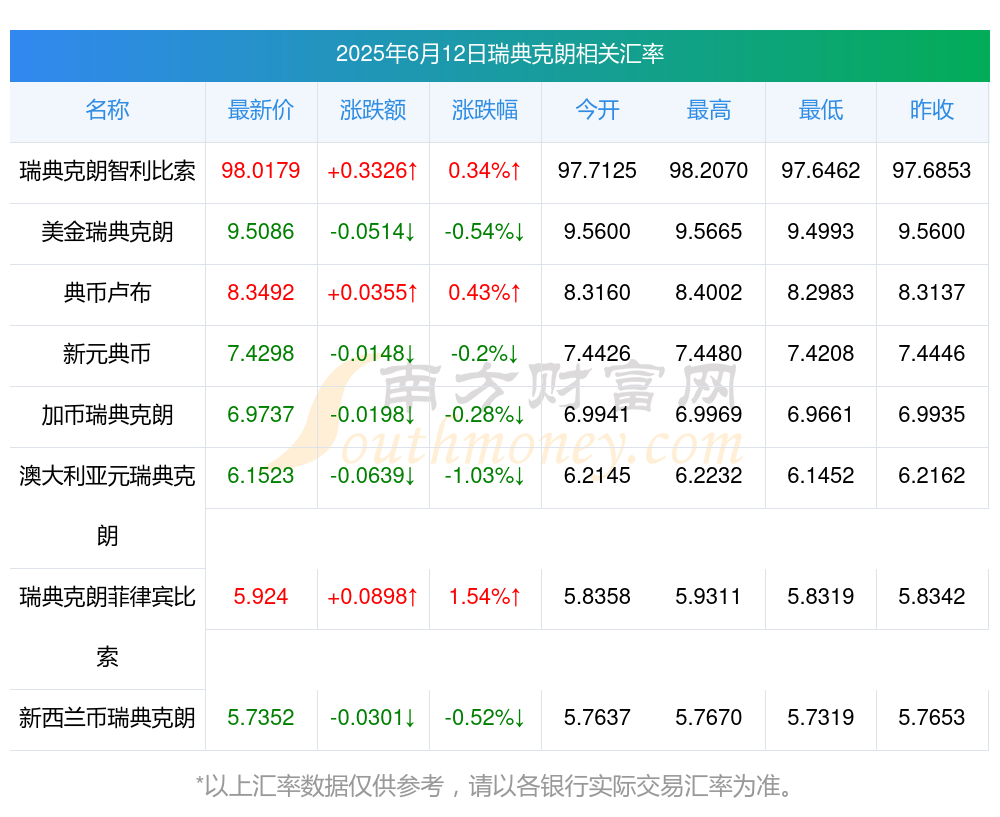Image resolution: width=1000 pixels, height=817 pixels.
Task: Click the 最新价 column header
Action: point(261,110)
